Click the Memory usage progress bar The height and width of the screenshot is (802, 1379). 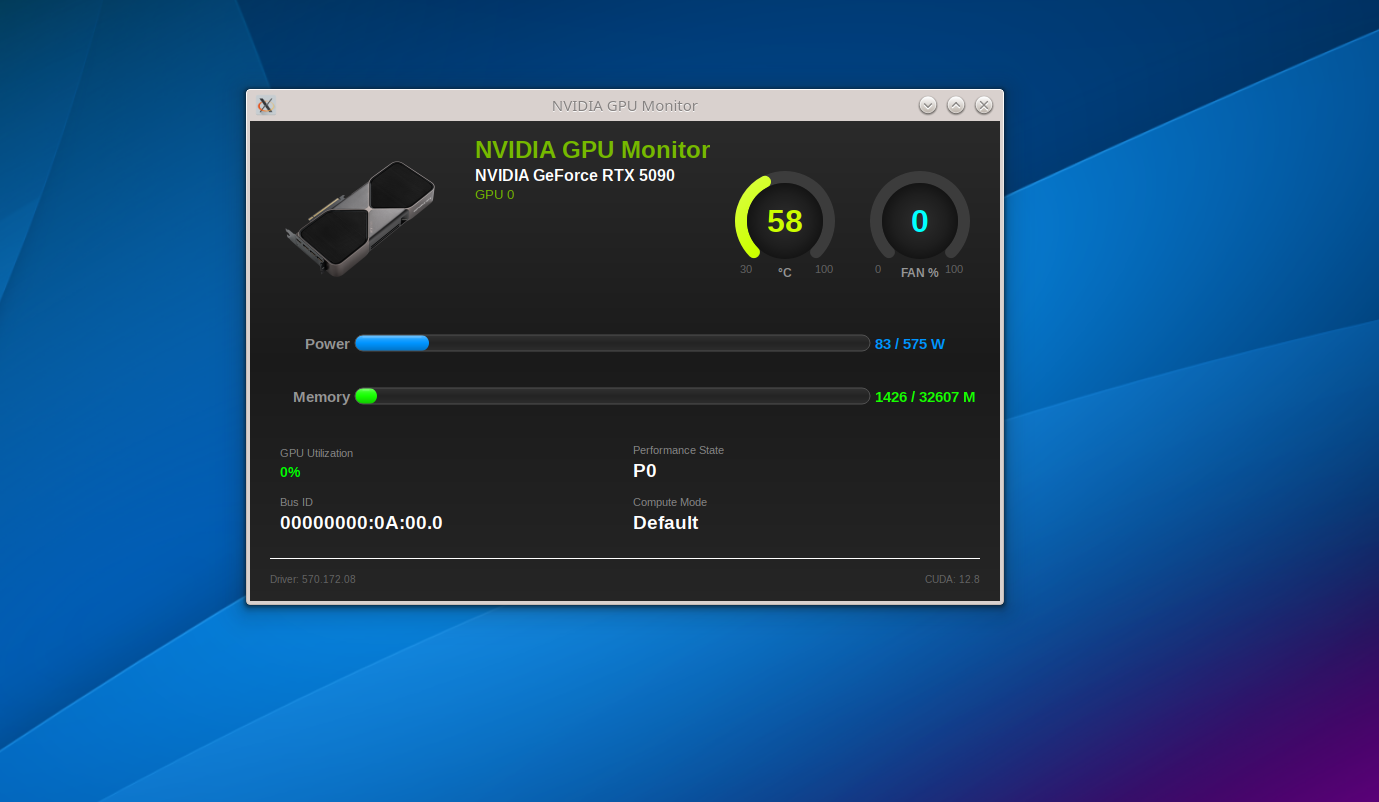612,396
